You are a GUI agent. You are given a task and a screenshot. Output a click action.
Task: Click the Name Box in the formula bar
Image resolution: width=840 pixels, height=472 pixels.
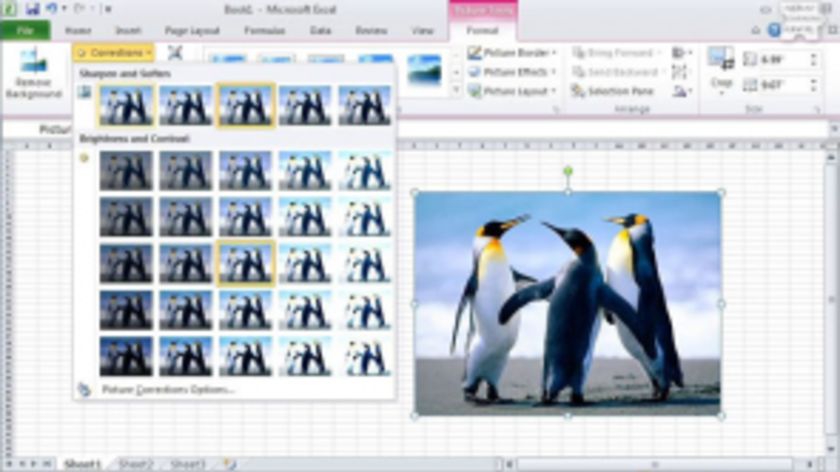(38, 129)
